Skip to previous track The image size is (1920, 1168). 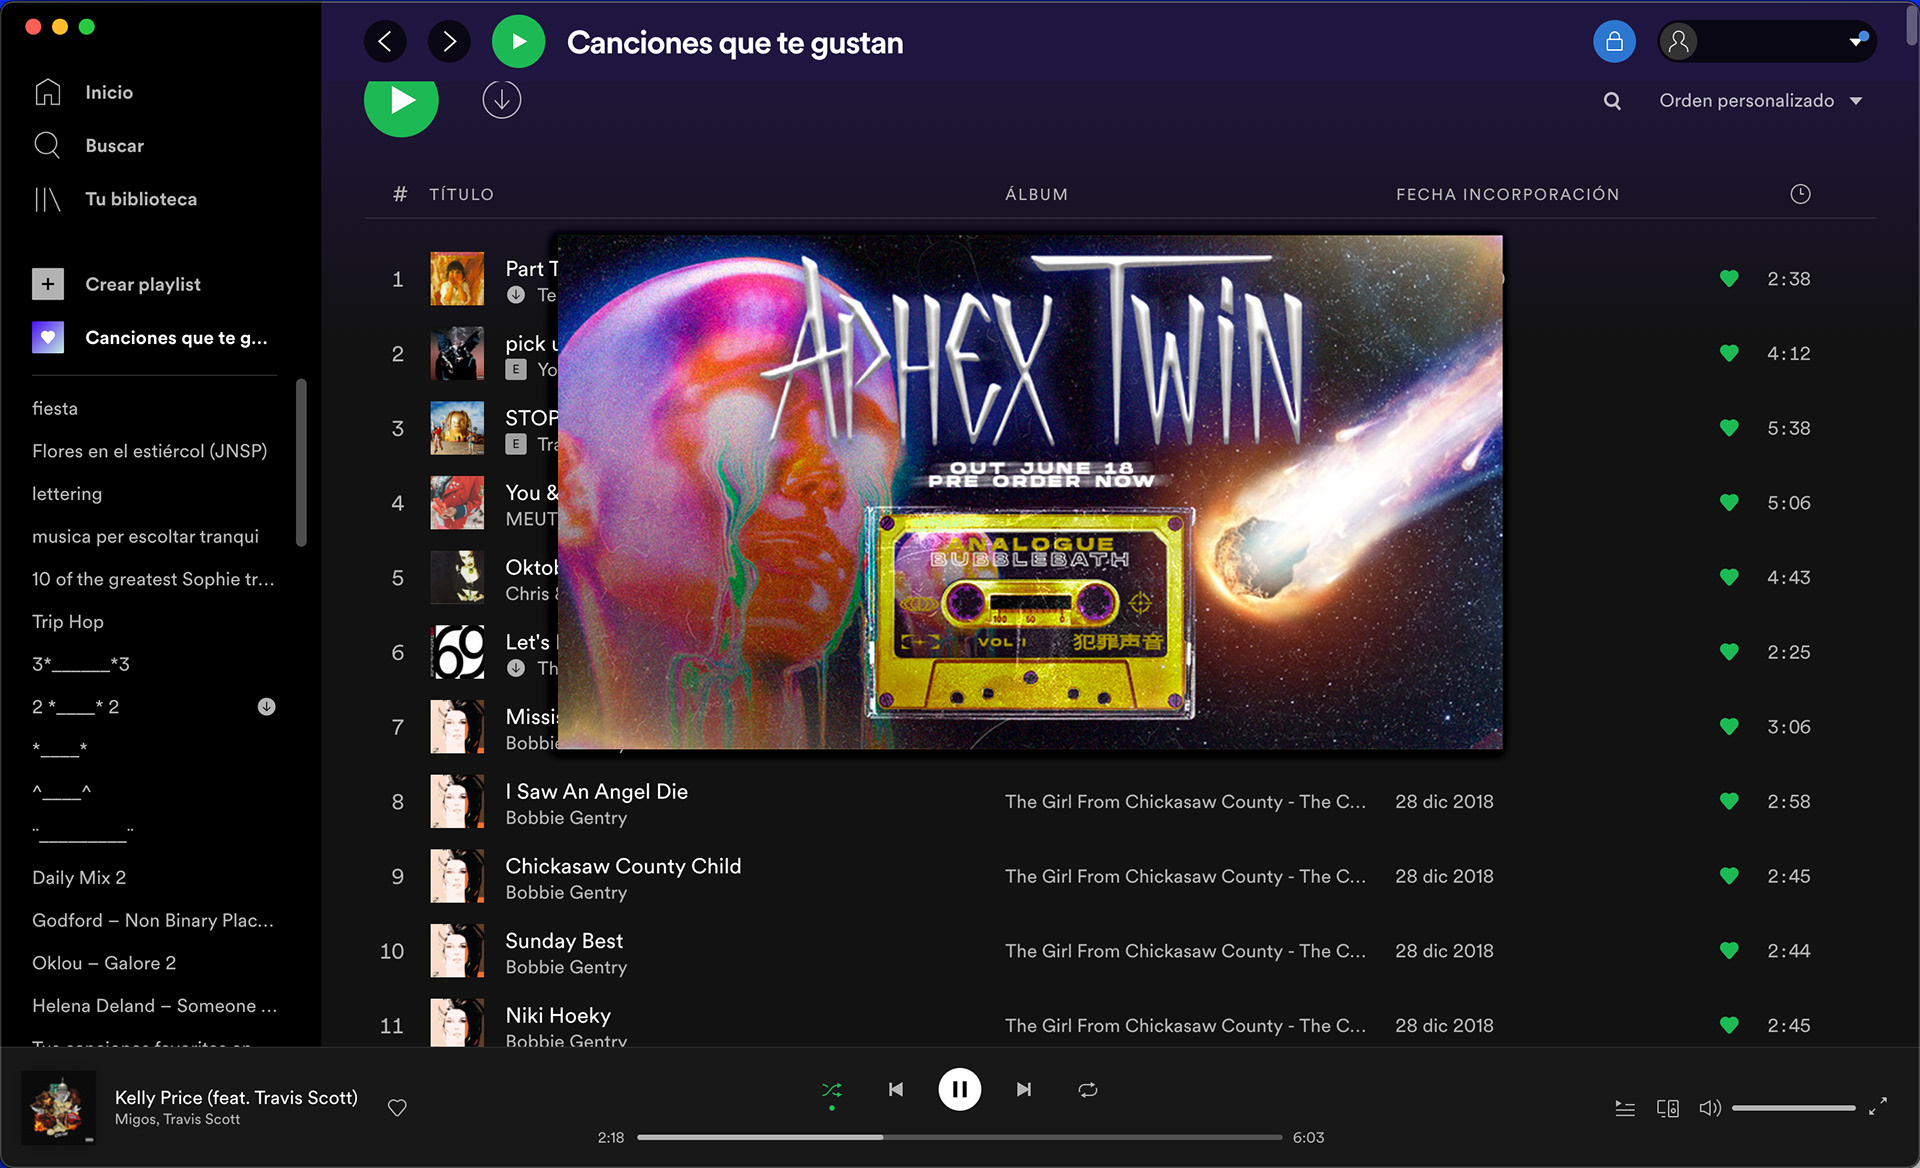pyautogui.click(x=896, y=1090)
